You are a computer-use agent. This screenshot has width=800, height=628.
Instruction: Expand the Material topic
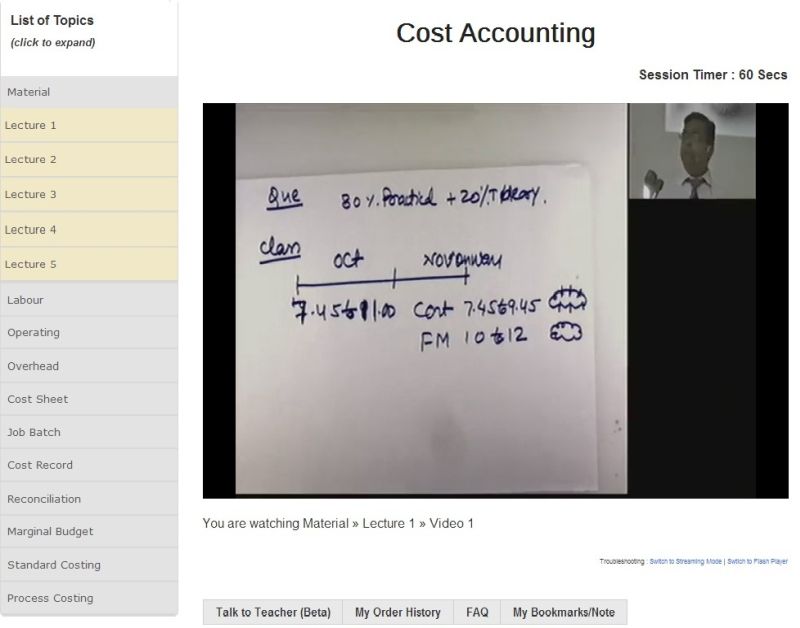click(x=89, y=92)
